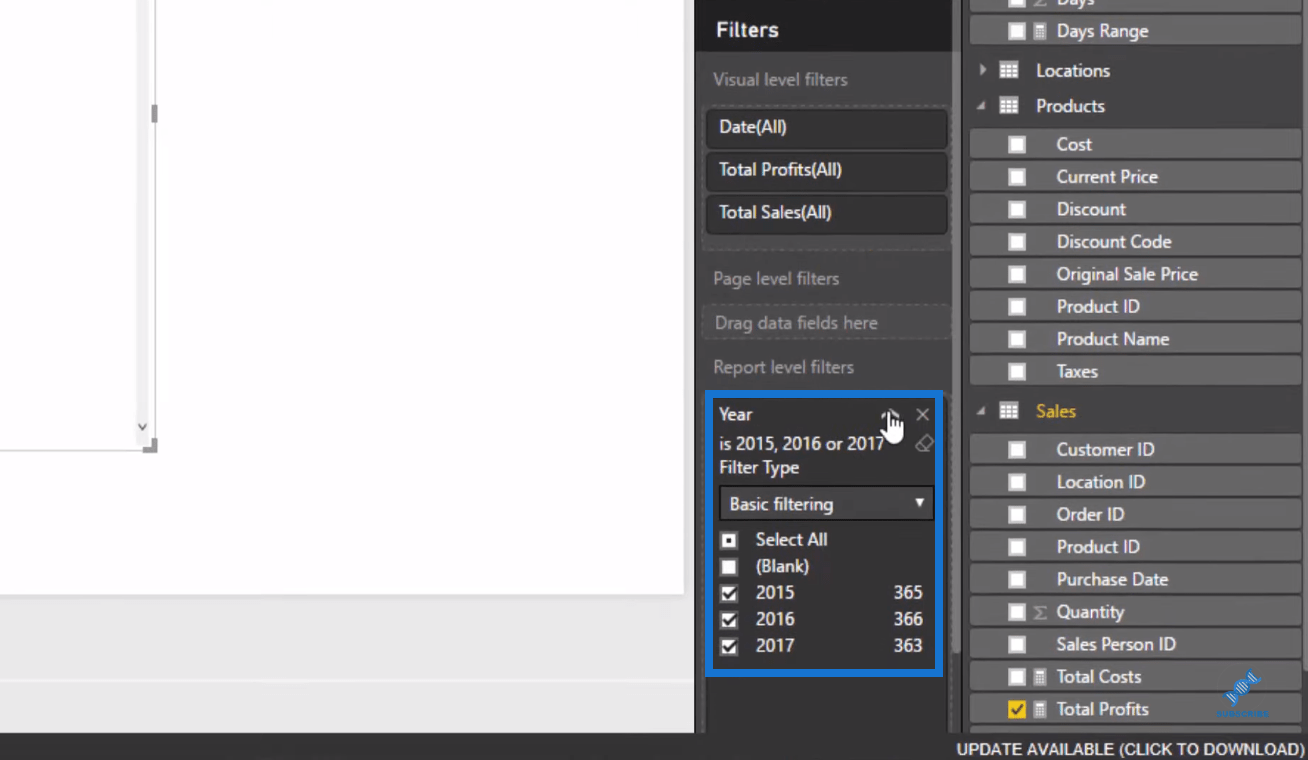This screenshot has width=1308, height=760.
Task: Check the Customer ID field checkbox
Action: [x=1017, y=450]
